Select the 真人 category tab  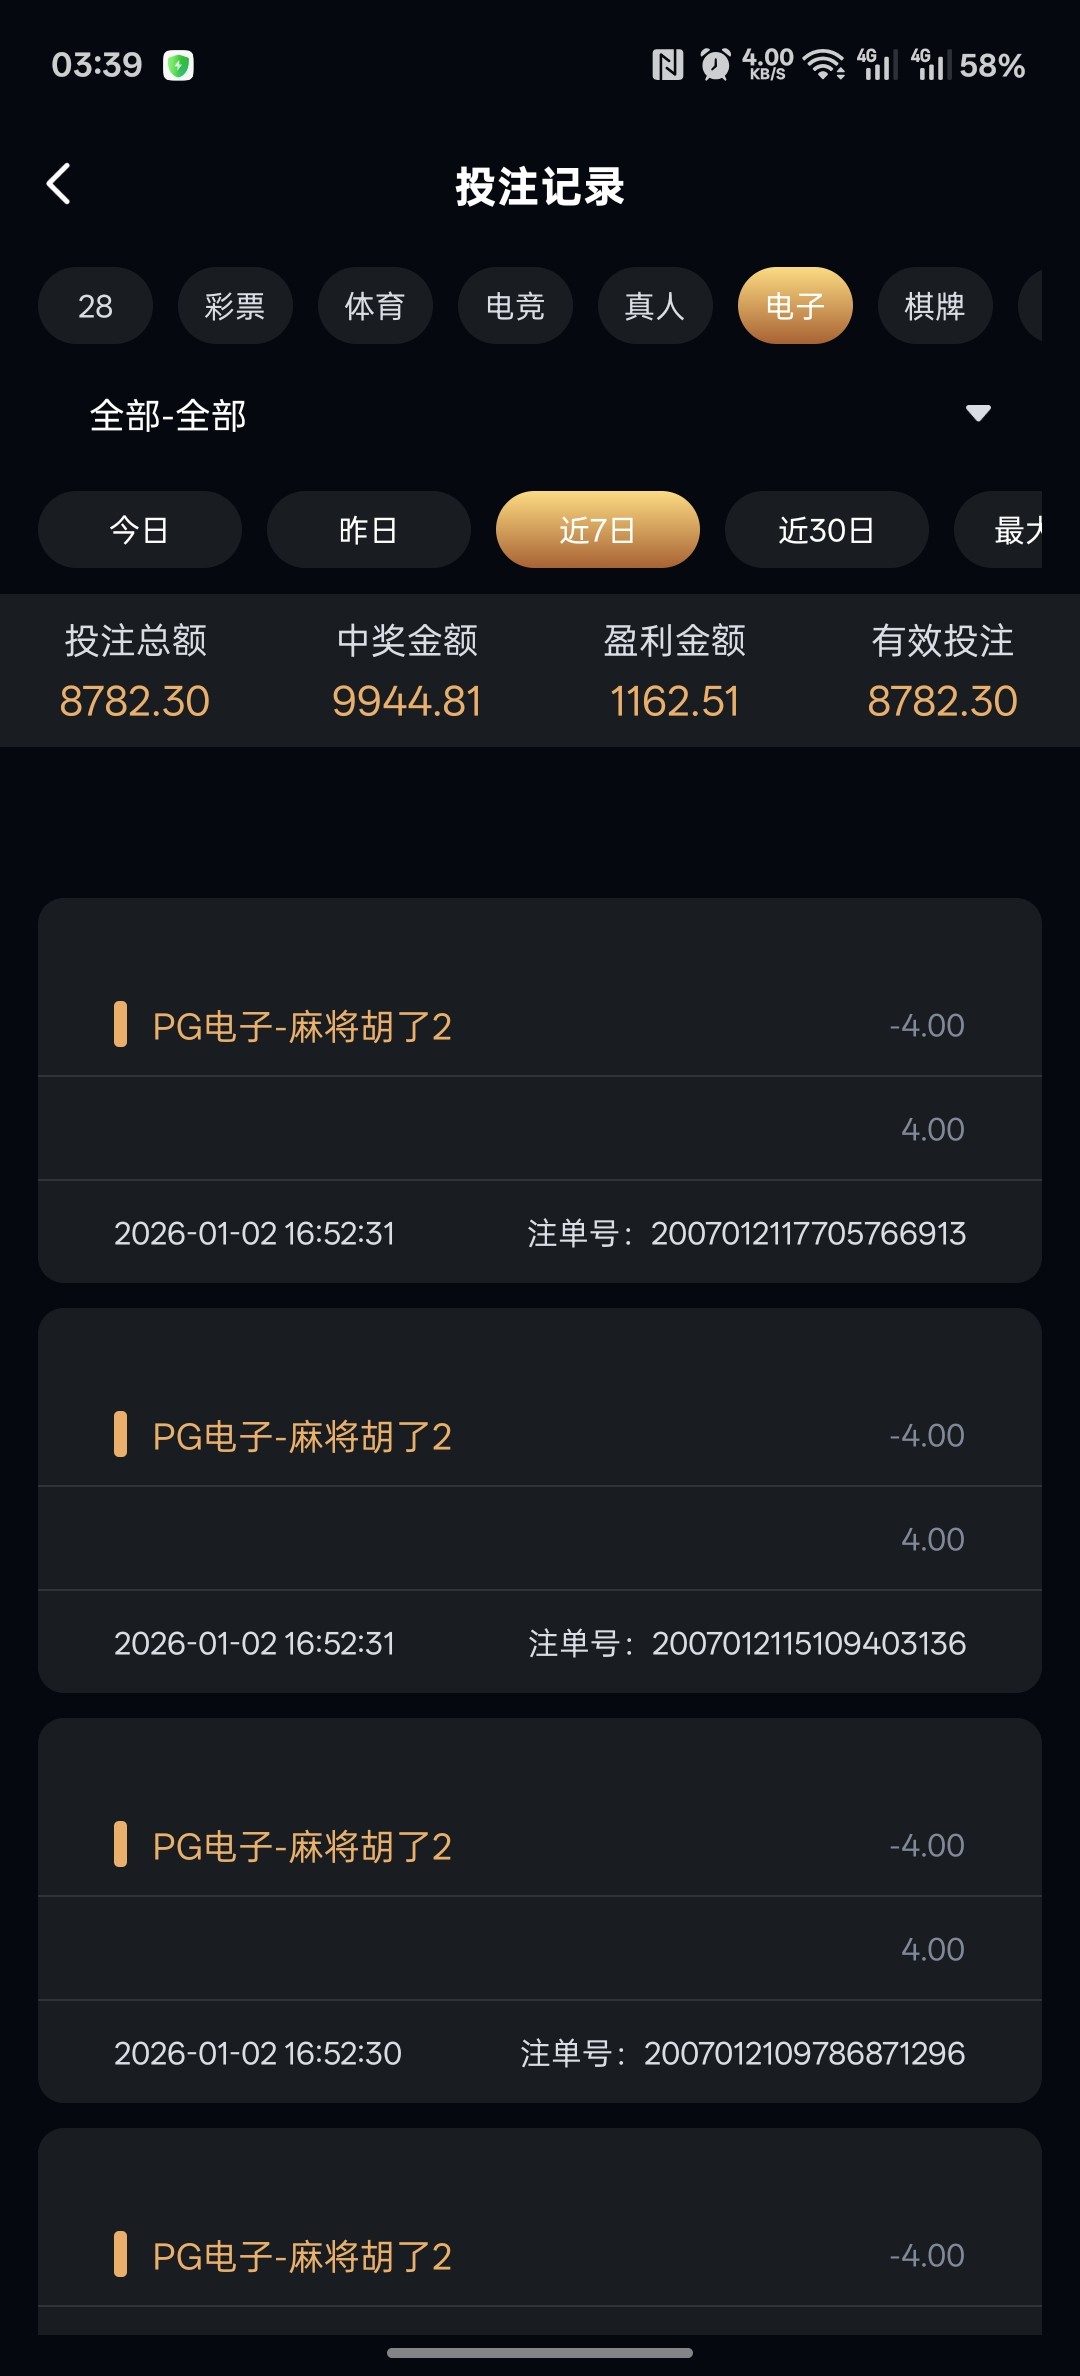(x=655, y=306)
